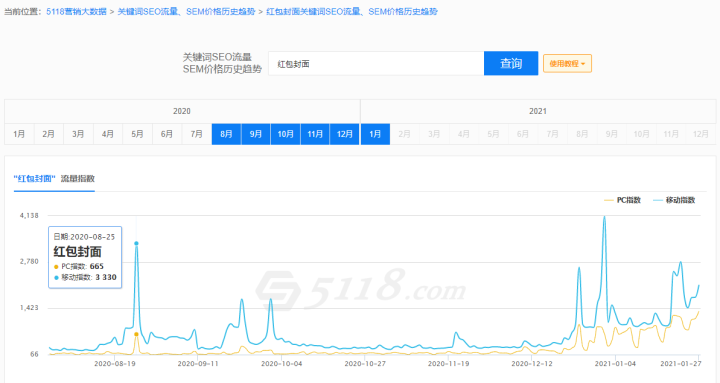720x383 pixels.
Task: Click the 1,423 y-axis value
Action: 29,308
